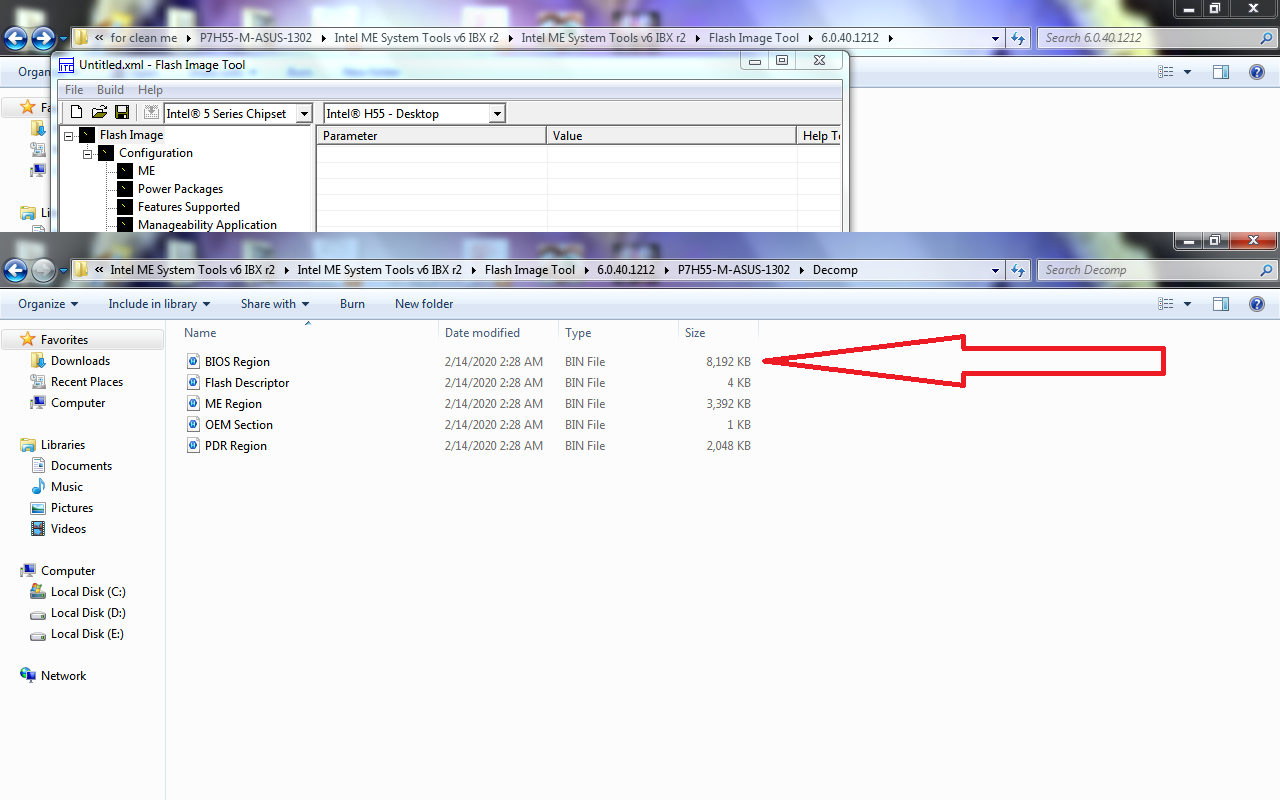Open Build menu in Flash Image Tool
This screenshot has height=800, width=1280.
pyautogui.click(x=110, y=90)
